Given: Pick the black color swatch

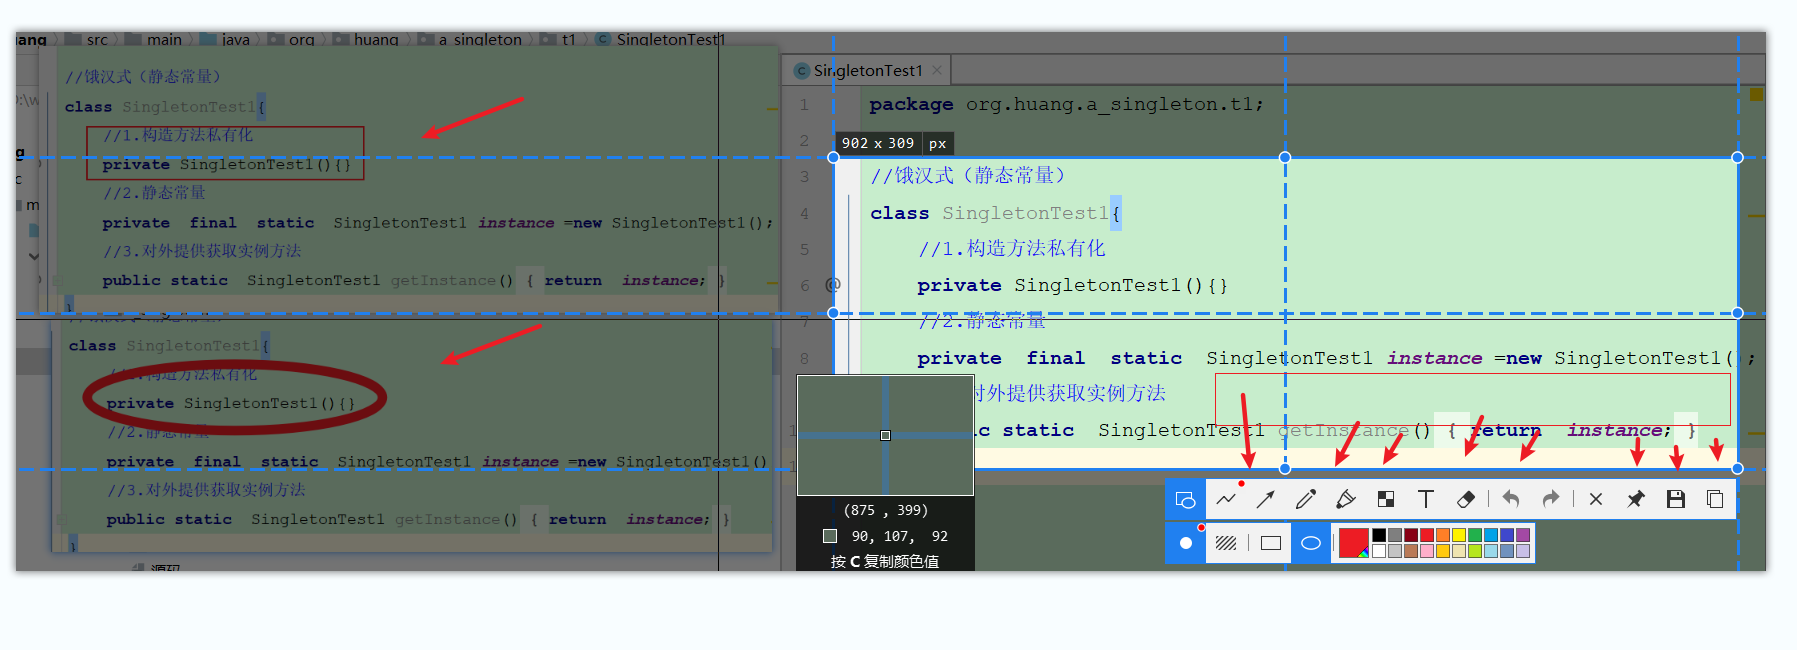Looking at the screenshot, I should pos(1379,535).
